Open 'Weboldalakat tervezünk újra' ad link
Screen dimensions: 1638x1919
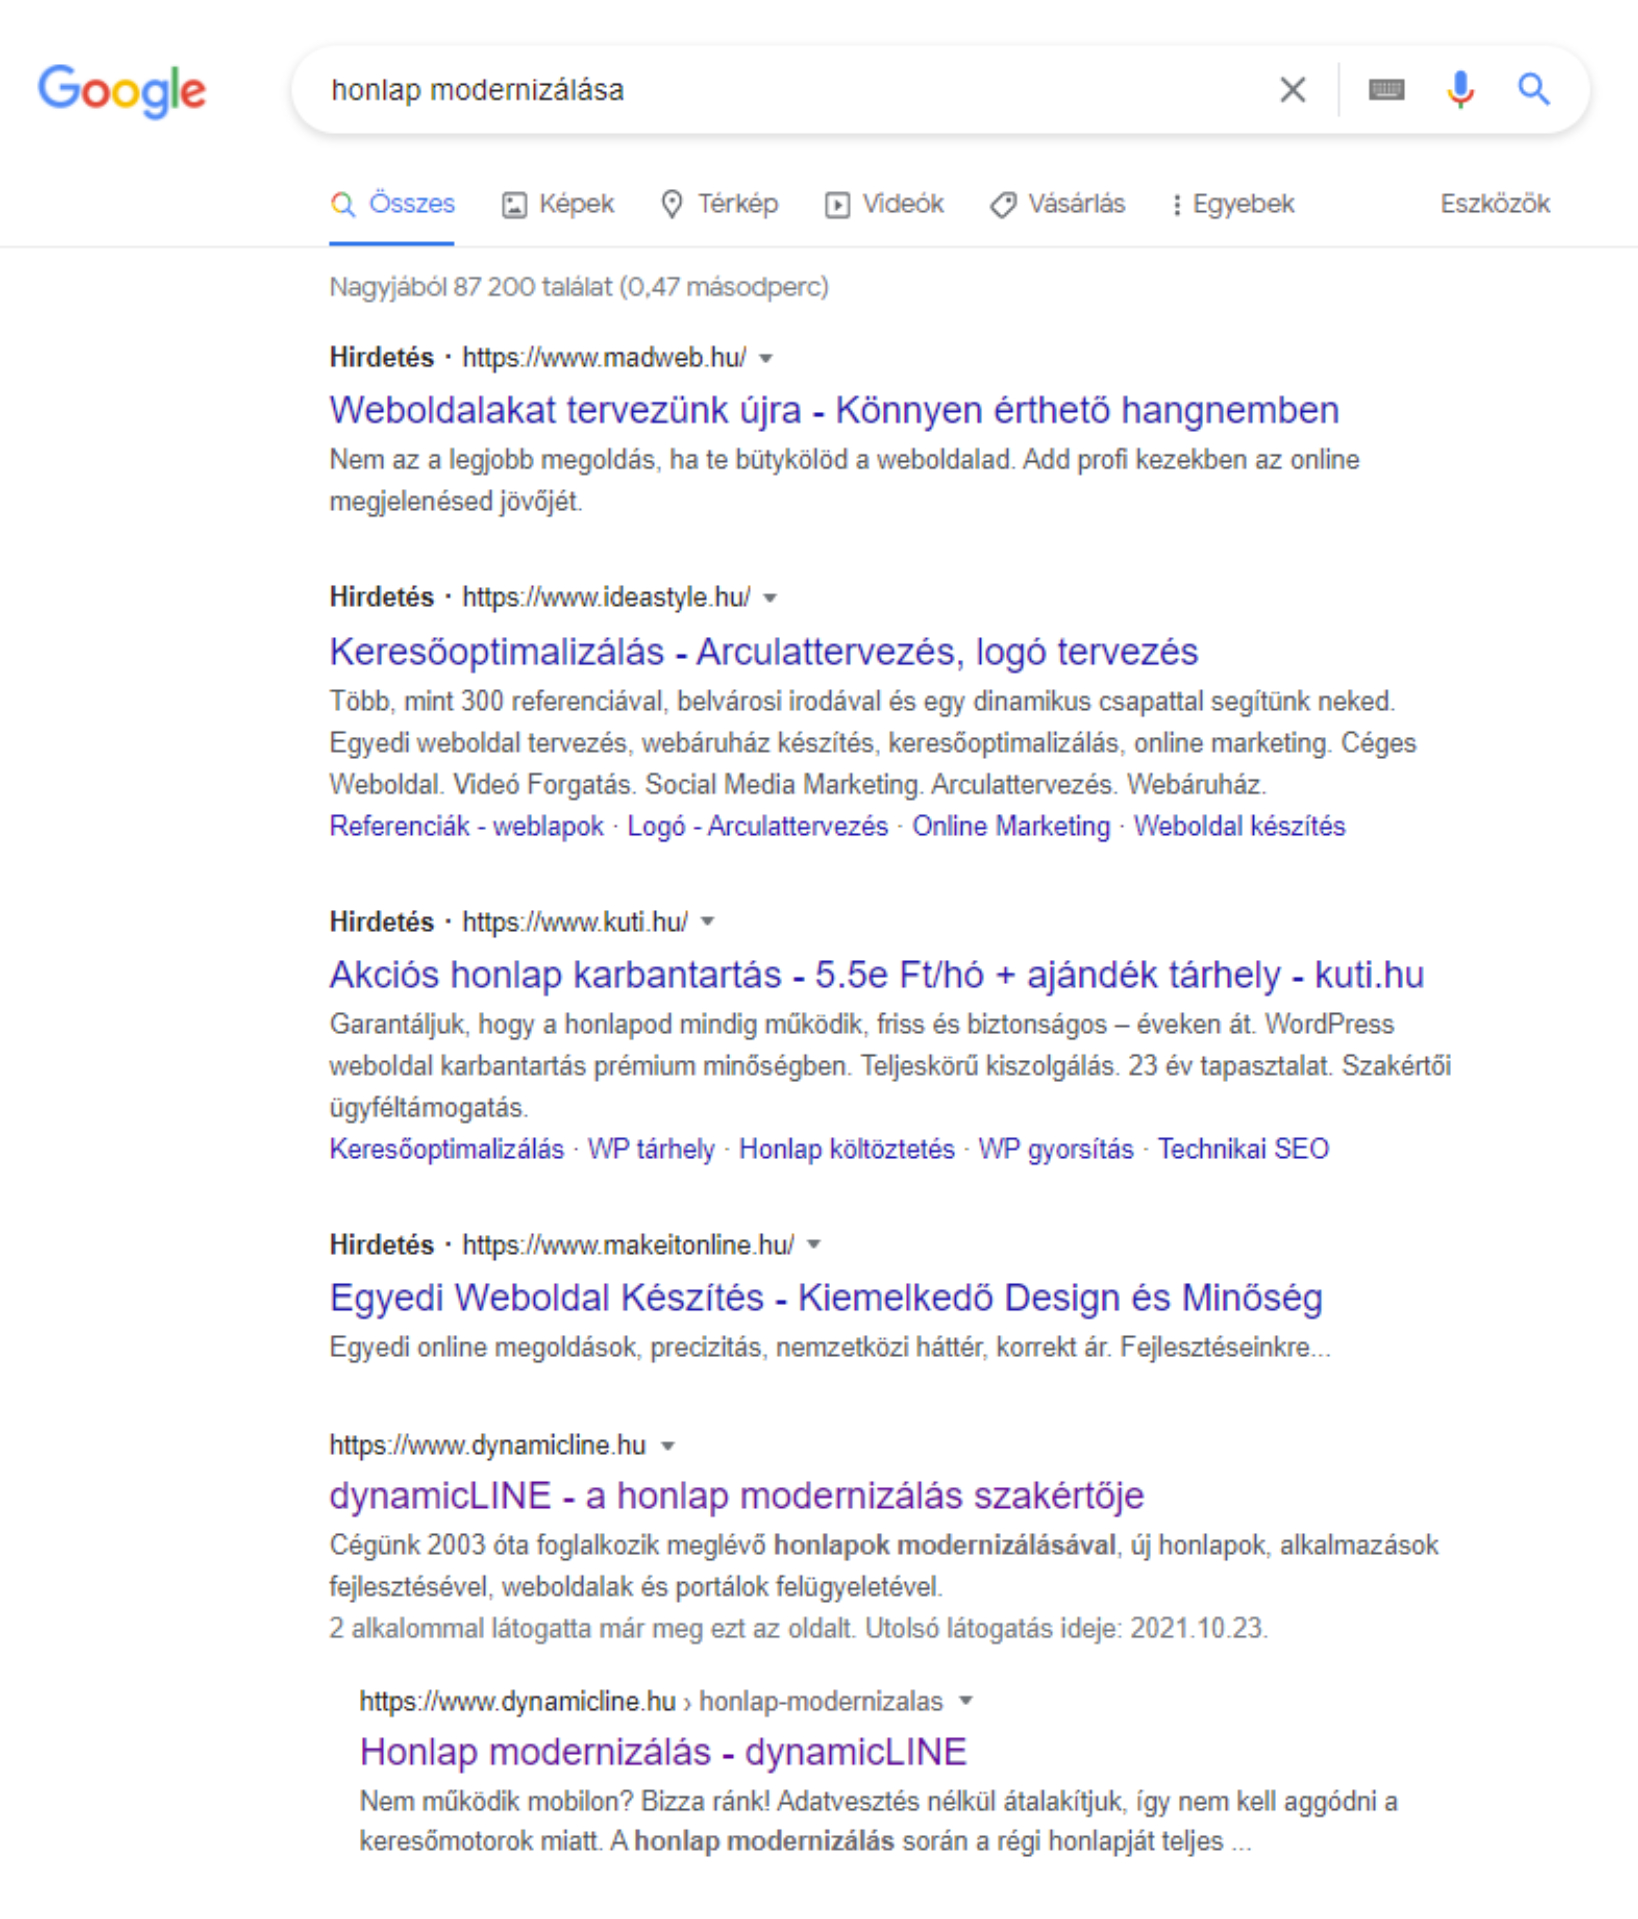pos(834,411)
